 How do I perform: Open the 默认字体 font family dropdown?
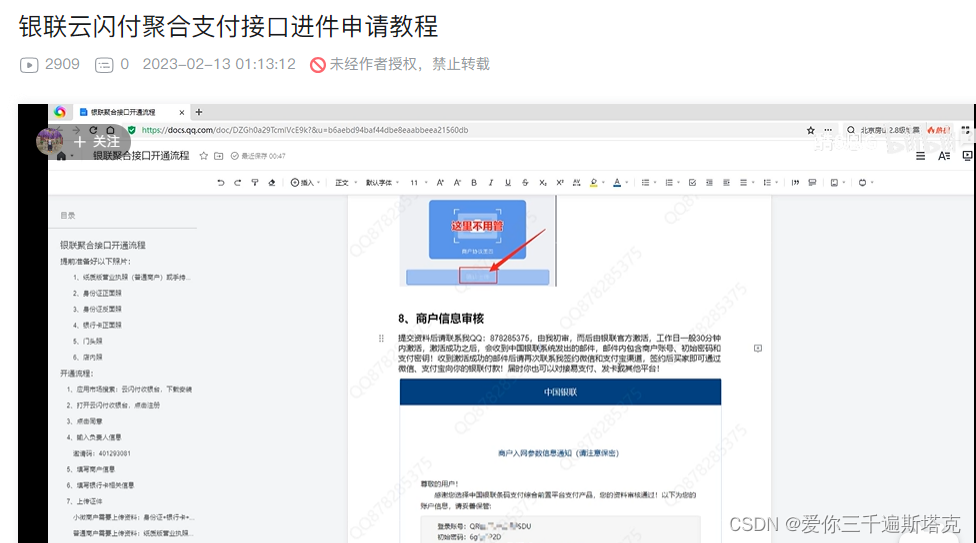tap(382, 182)
